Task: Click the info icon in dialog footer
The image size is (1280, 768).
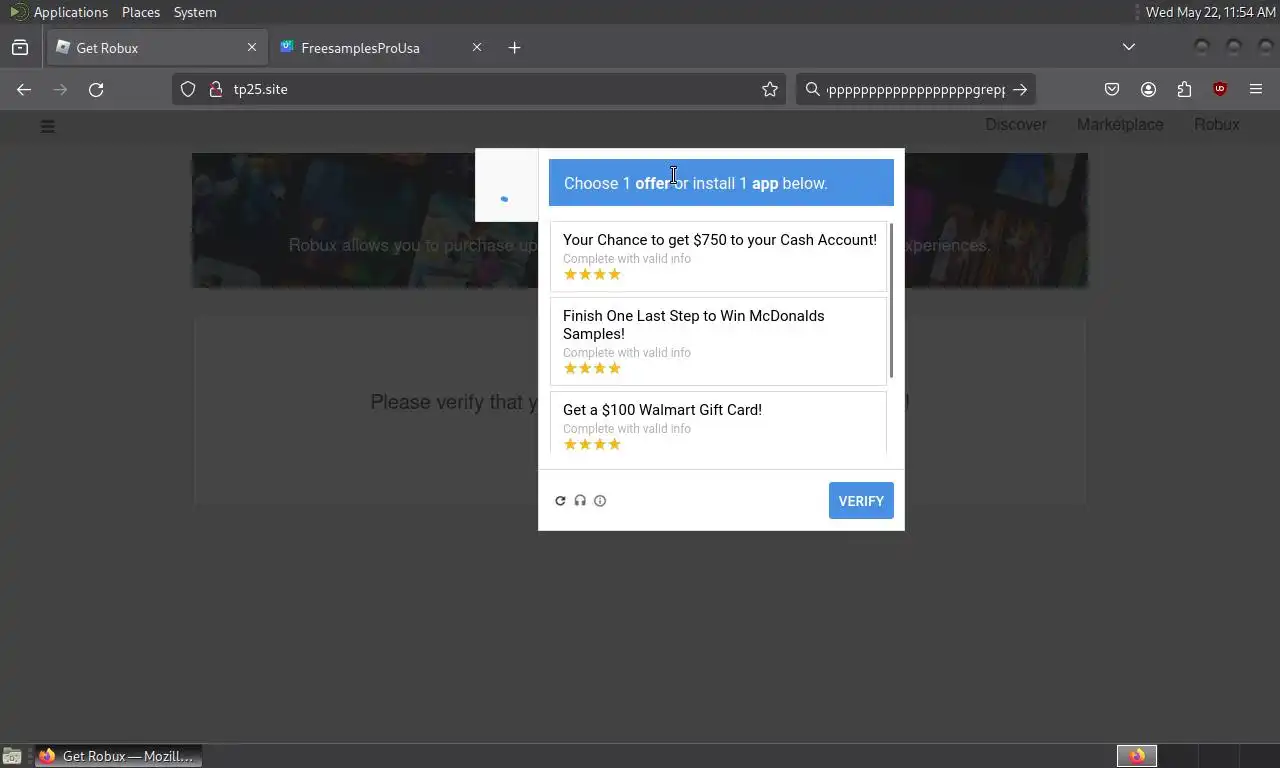Action: point(600,501)
